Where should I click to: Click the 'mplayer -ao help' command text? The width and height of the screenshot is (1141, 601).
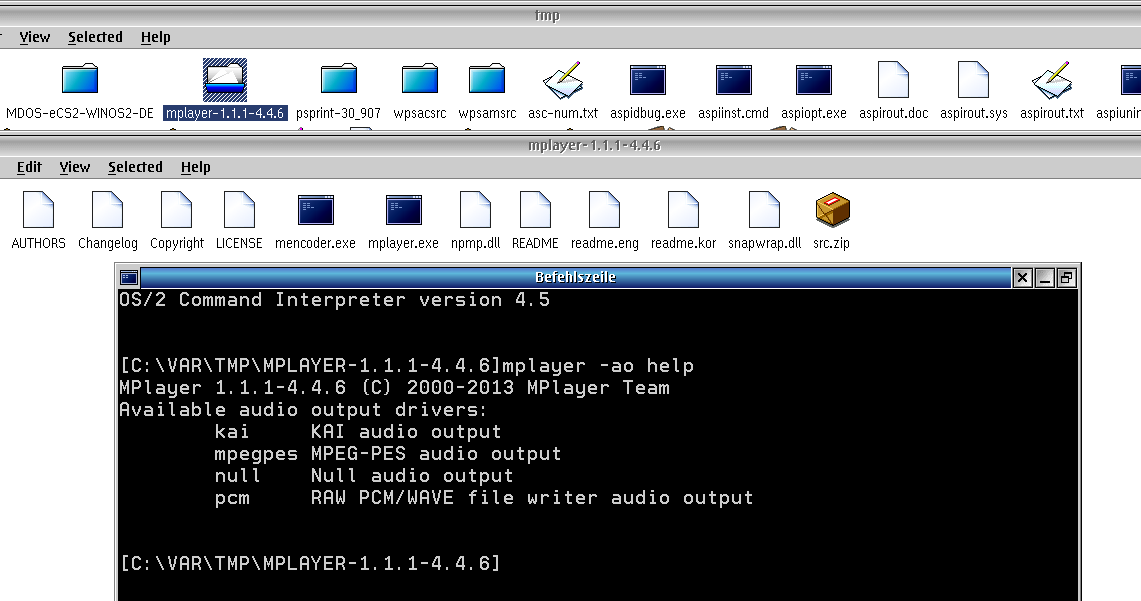[598, 366]
